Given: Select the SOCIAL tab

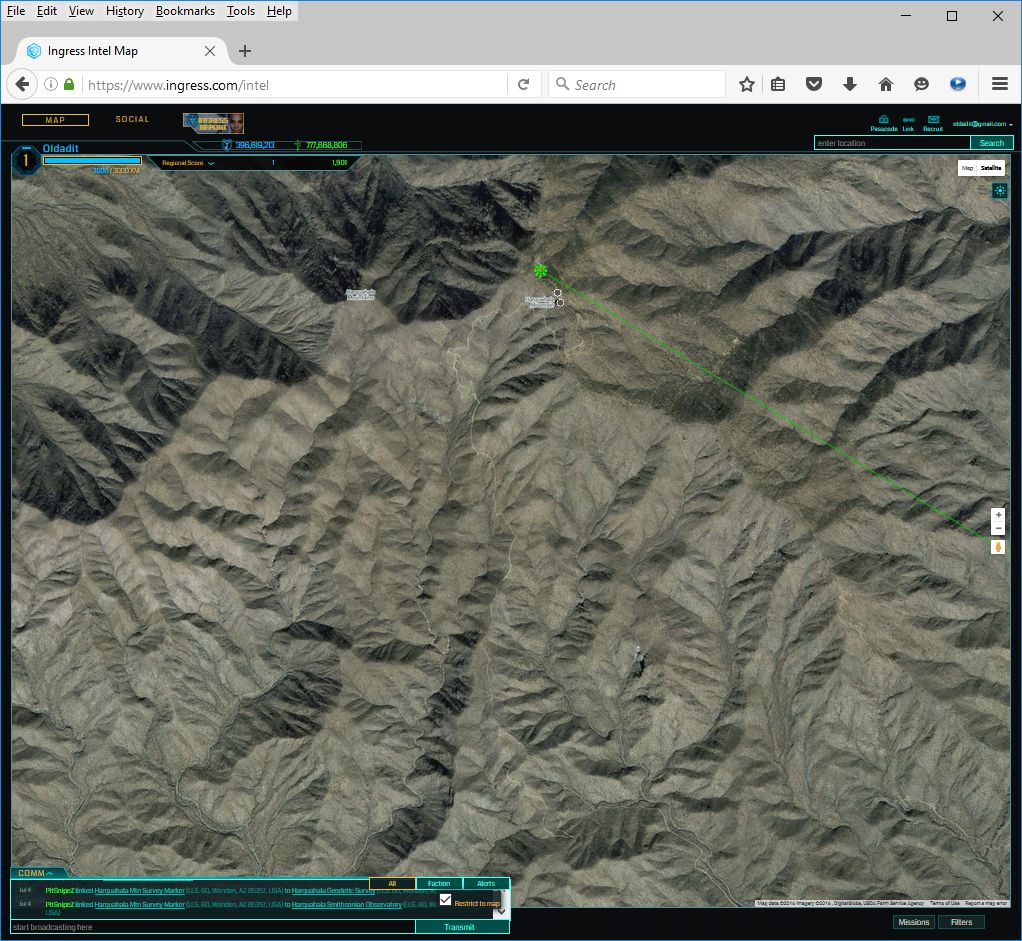Looking at the screenshot, I should [132, 119].
